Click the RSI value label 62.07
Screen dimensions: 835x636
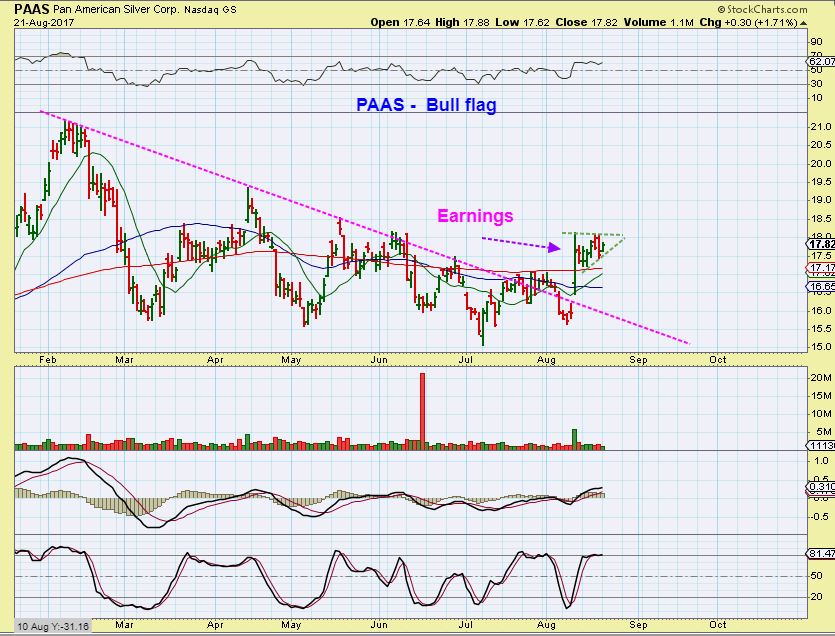(821, 62)
